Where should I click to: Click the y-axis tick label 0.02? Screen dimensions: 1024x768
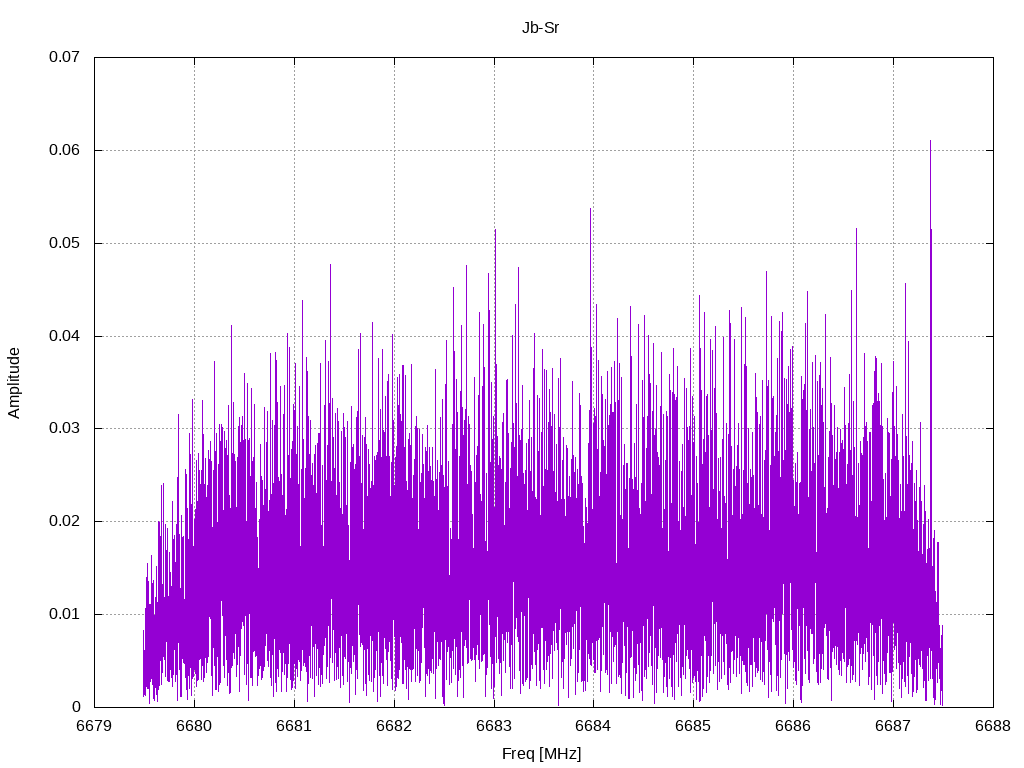(64, 521)
